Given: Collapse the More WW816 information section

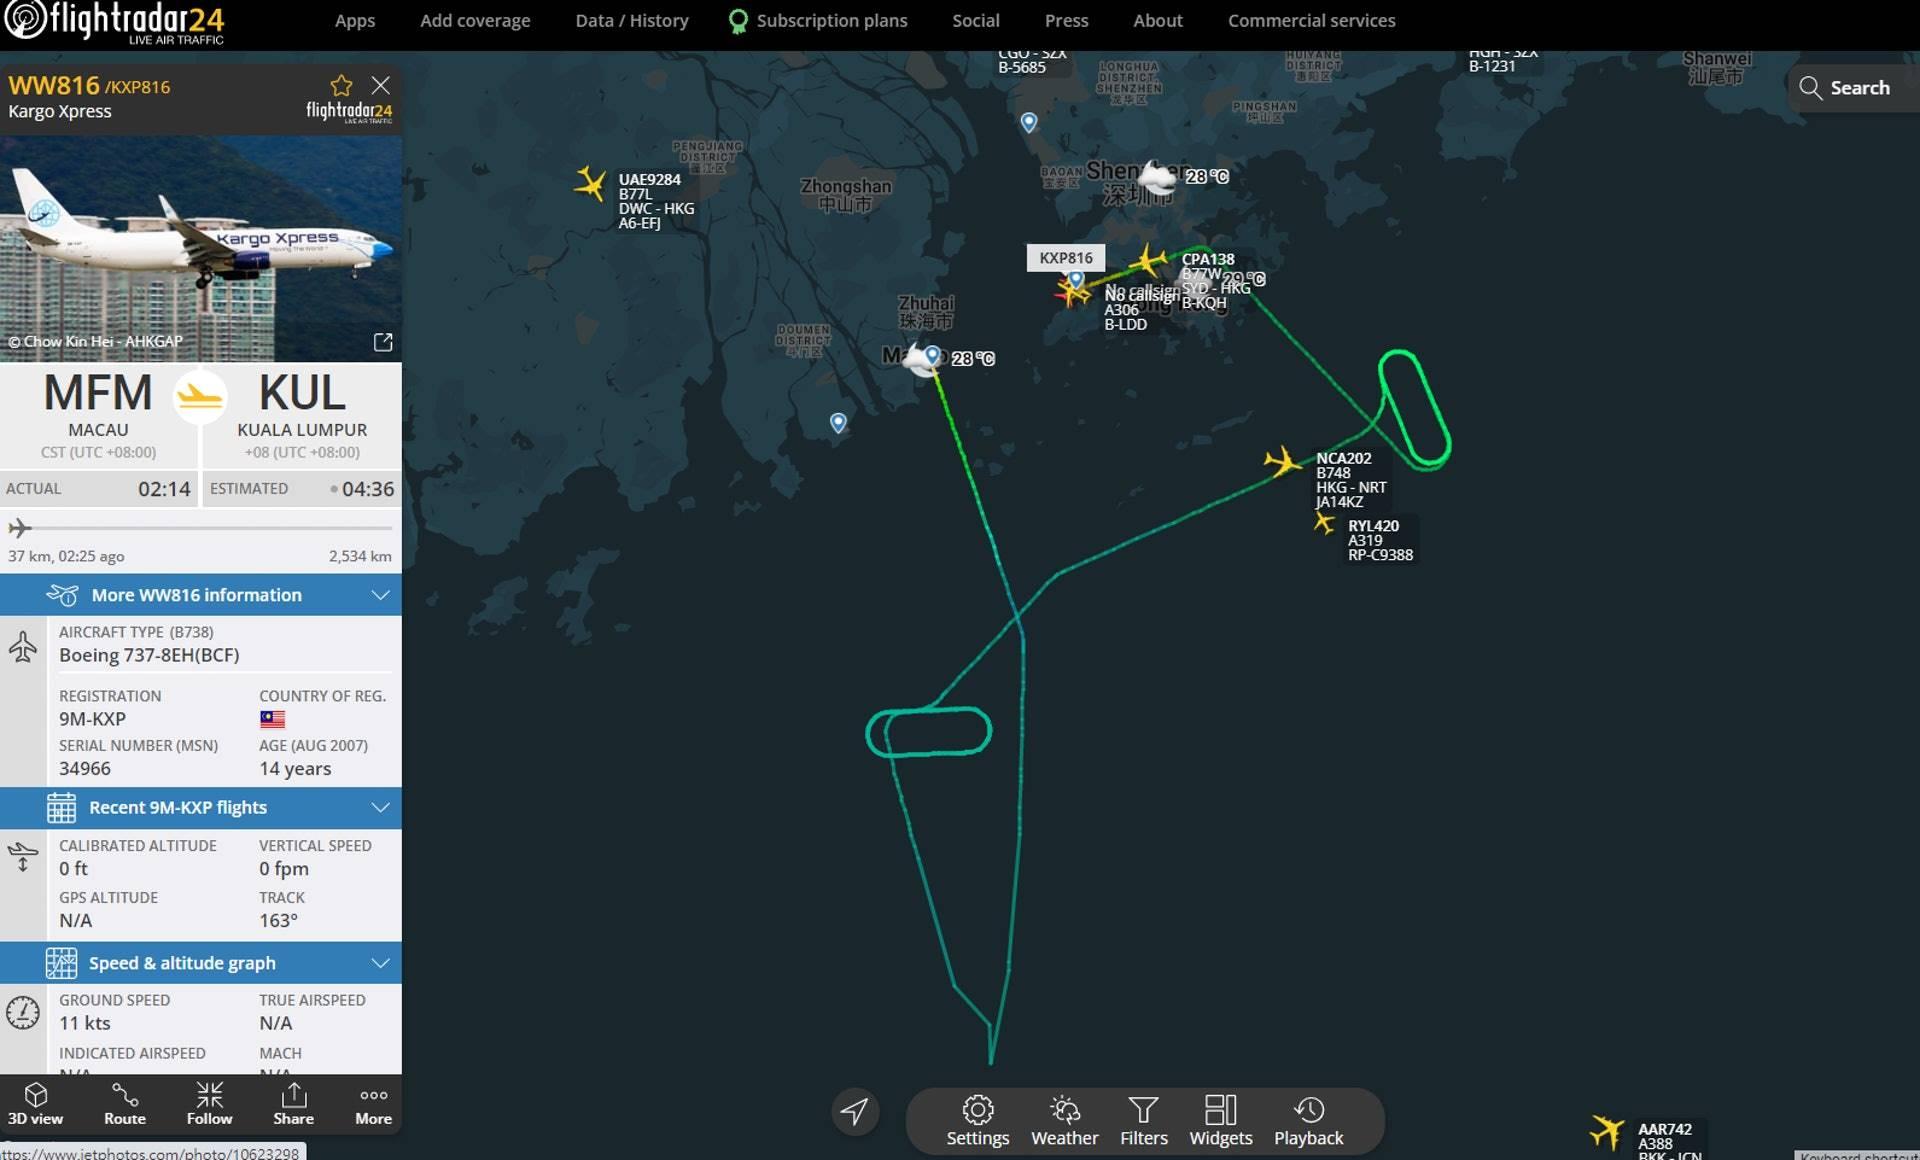Looking at the screenshot, I should pos(379,594).
